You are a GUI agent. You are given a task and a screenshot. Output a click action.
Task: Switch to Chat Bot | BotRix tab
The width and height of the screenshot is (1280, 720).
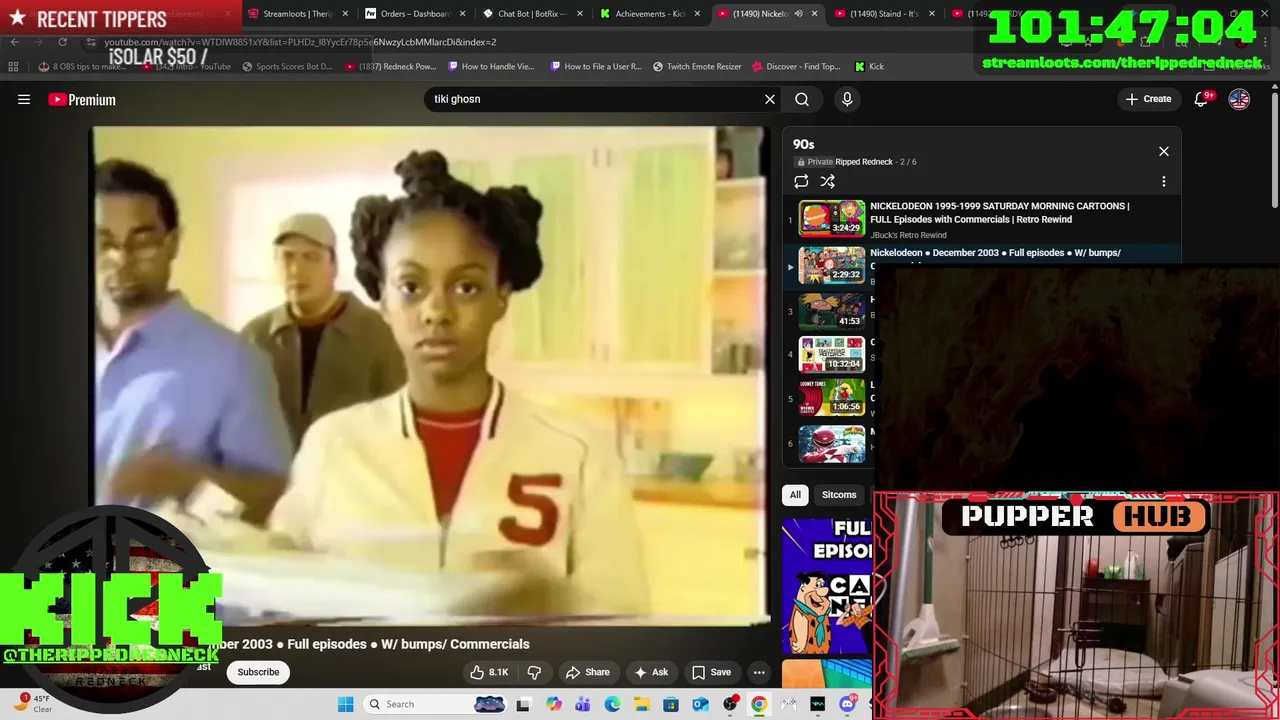point(533,14)
